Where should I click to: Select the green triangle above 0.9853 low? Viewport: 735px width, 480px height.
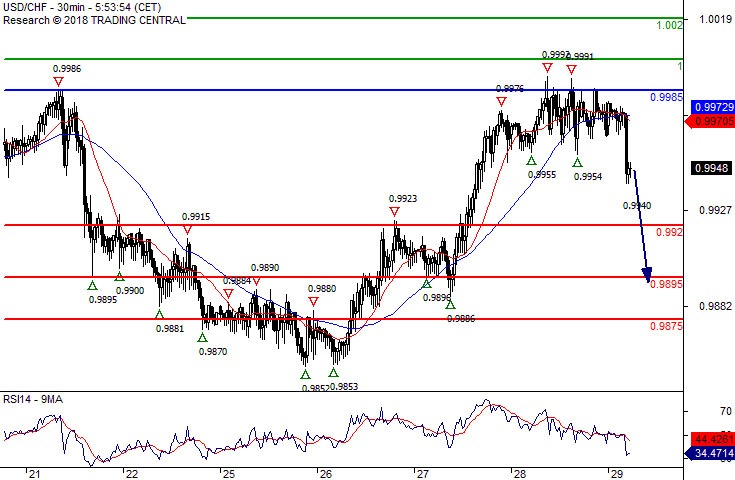[x=333, y=373]
